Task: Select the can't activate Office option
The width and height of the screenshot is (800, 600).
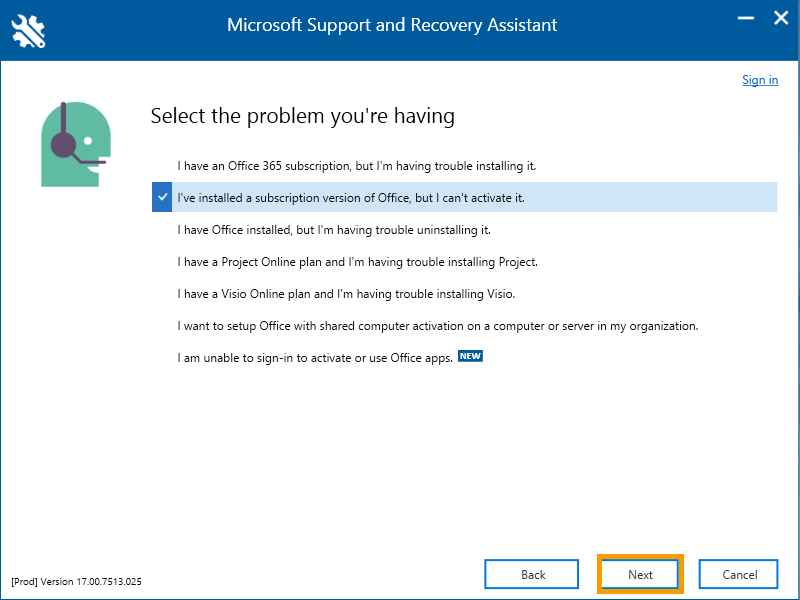Action: pos(464,197)
